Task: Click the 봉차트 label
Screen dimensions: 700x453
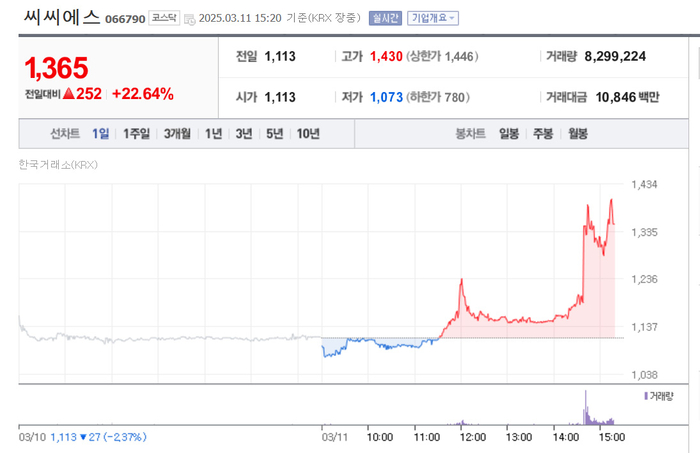Action: click(470, 133)
